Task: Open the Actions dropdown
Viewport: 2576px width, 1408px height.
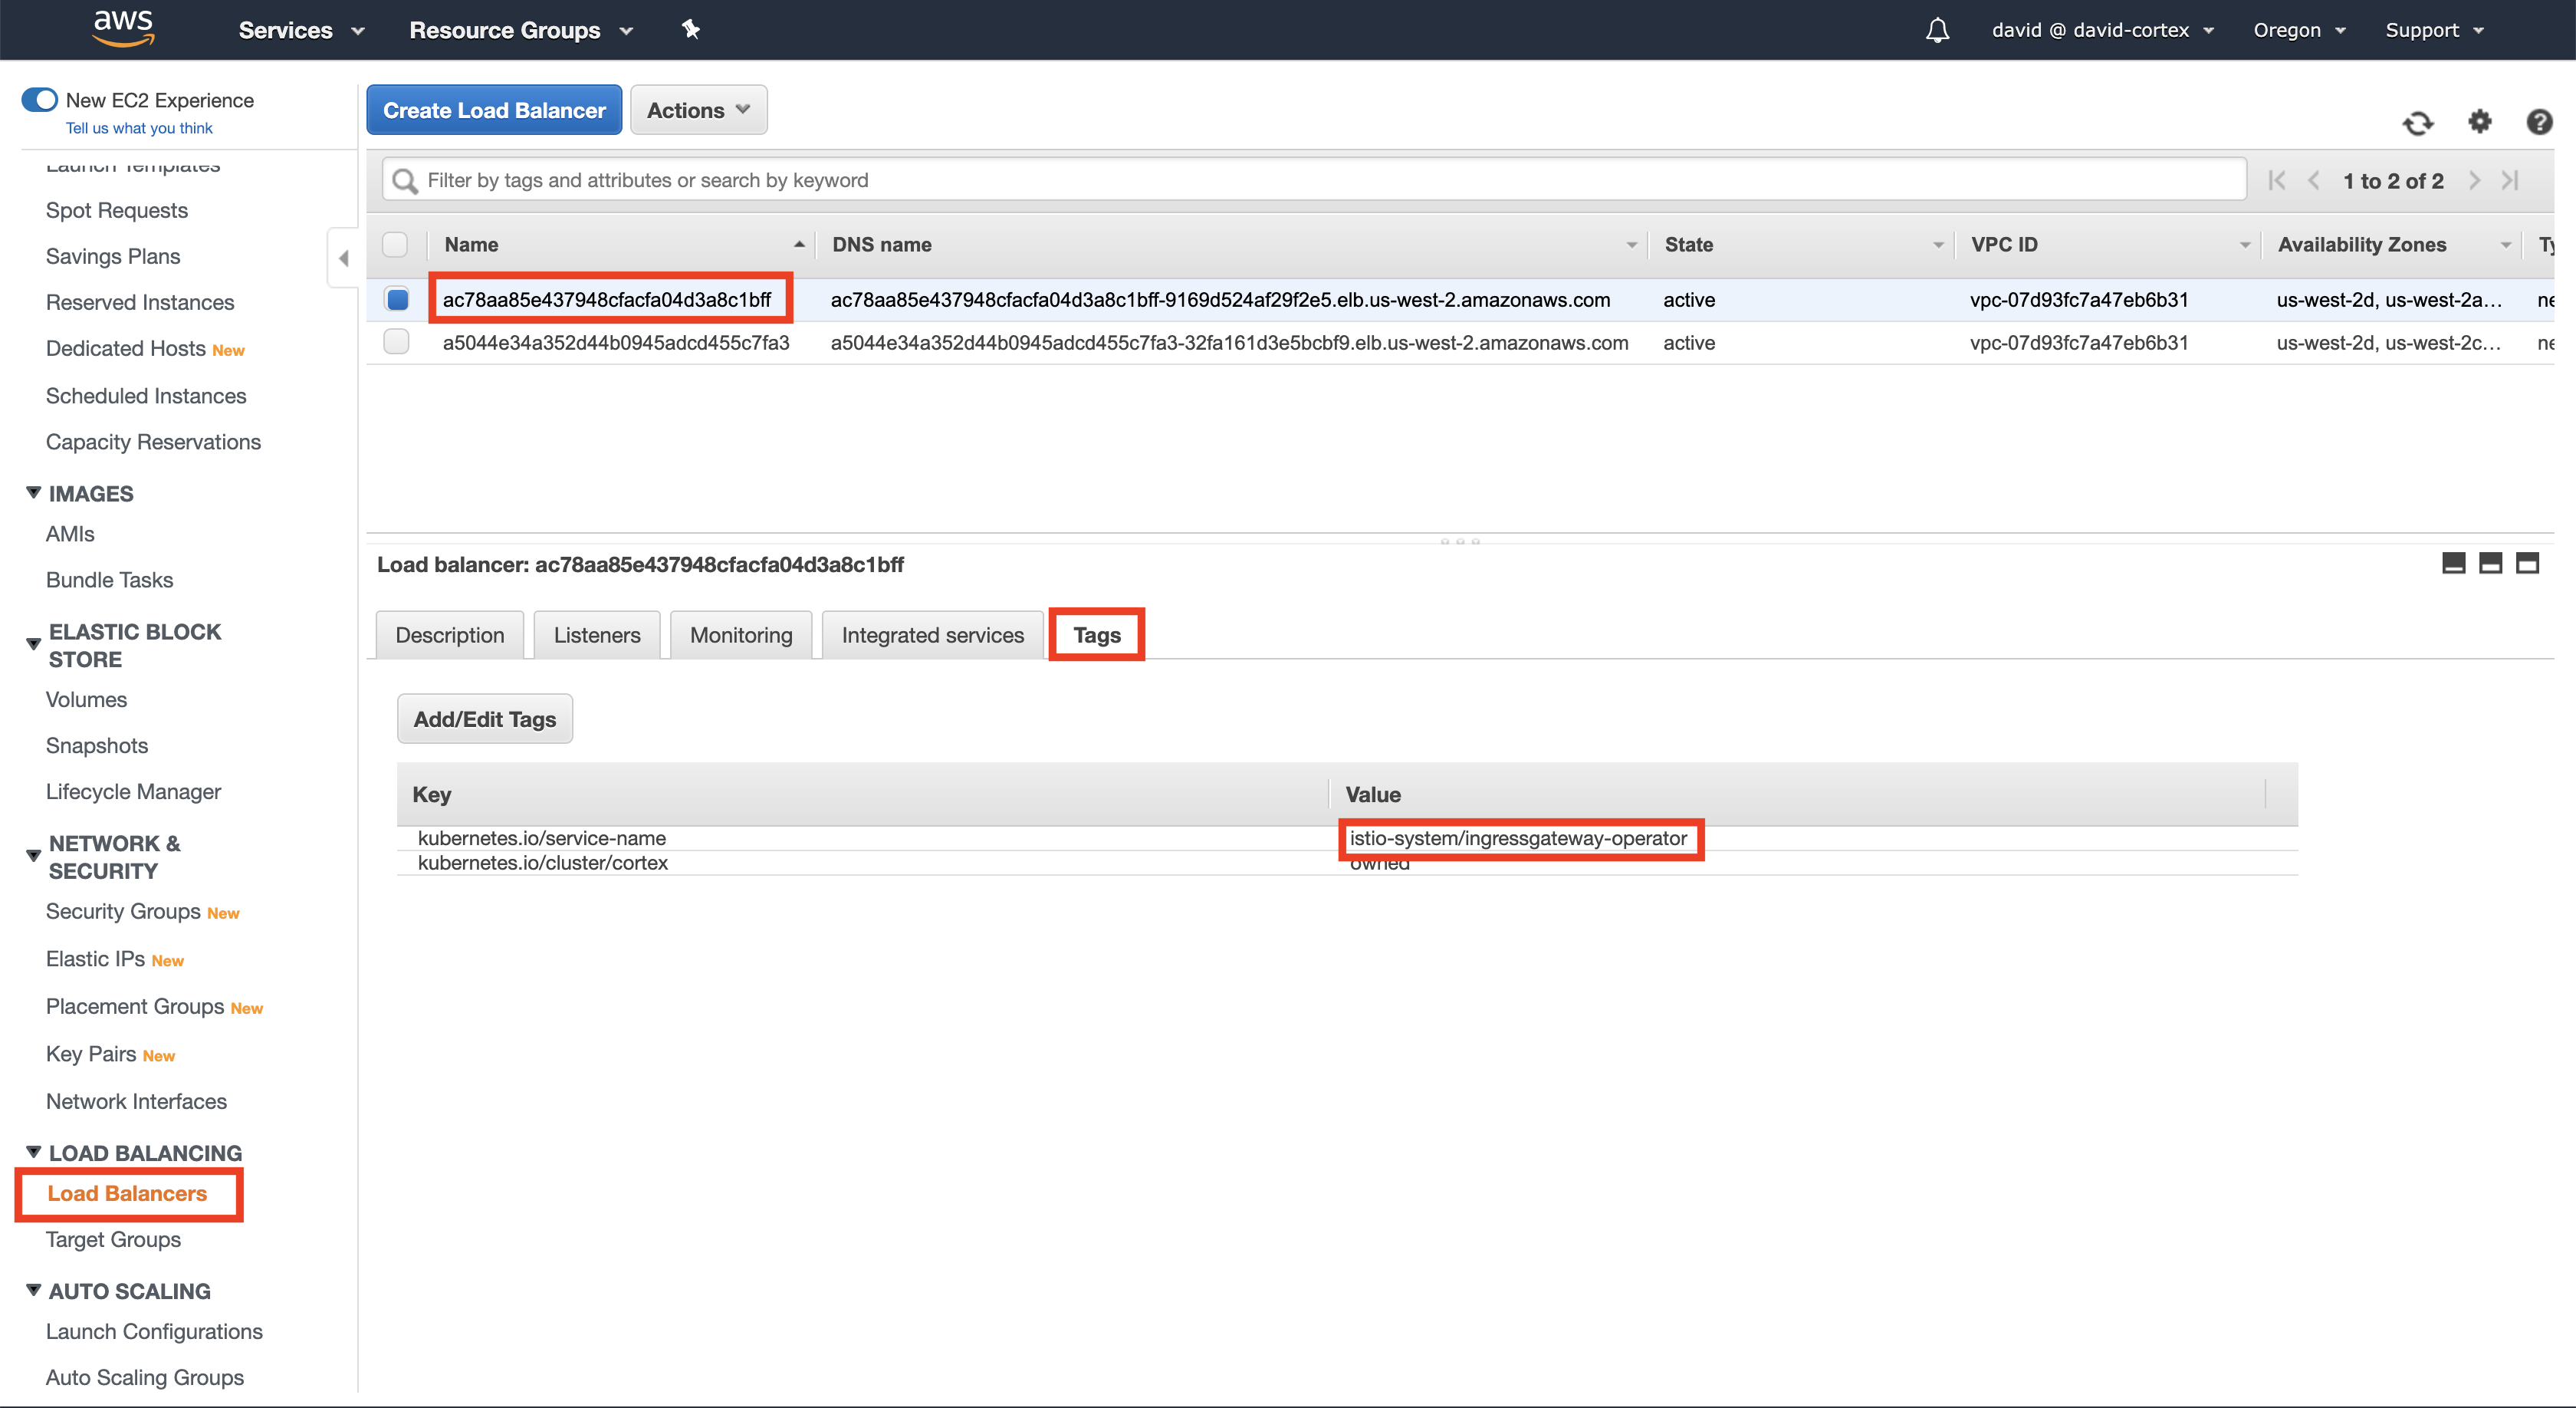Action: [697, 110]
